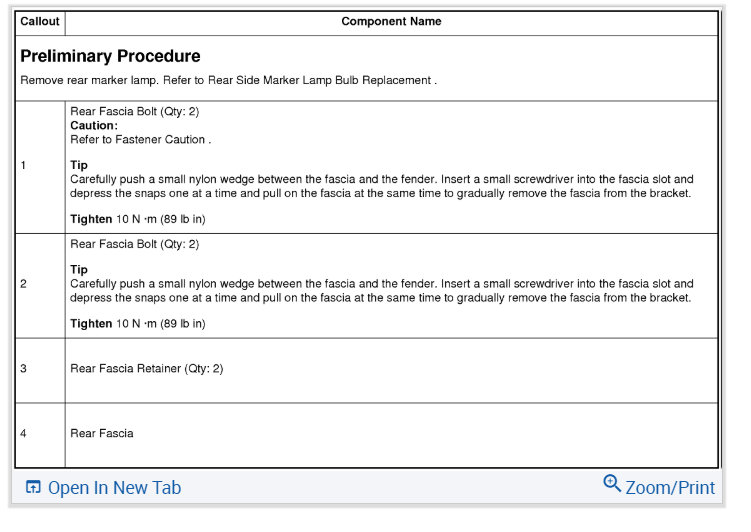The image size is (751, 532).
Task: Select the Tip label in callout 1
Action: click(79, 165)
